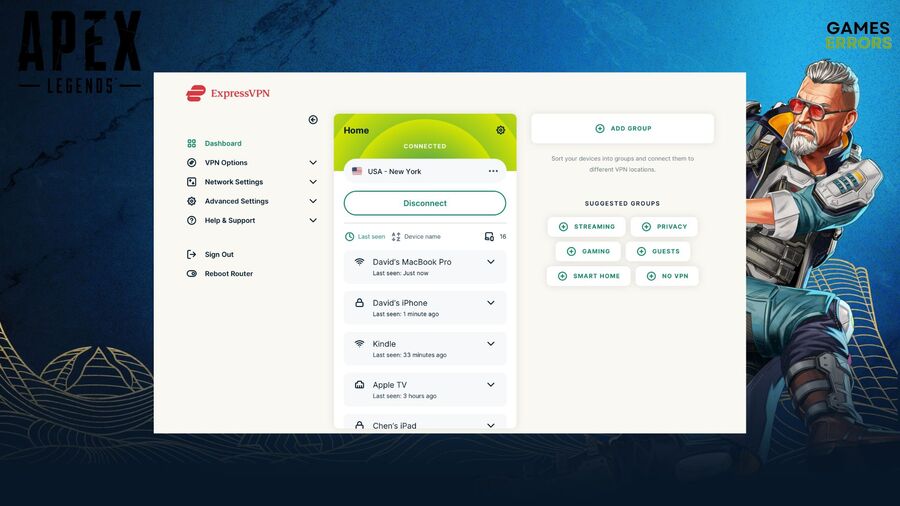Click the plus icon on Smart Home
Image resolution: width=900 pixels, height=506 pixels.
tap(562, 276)
